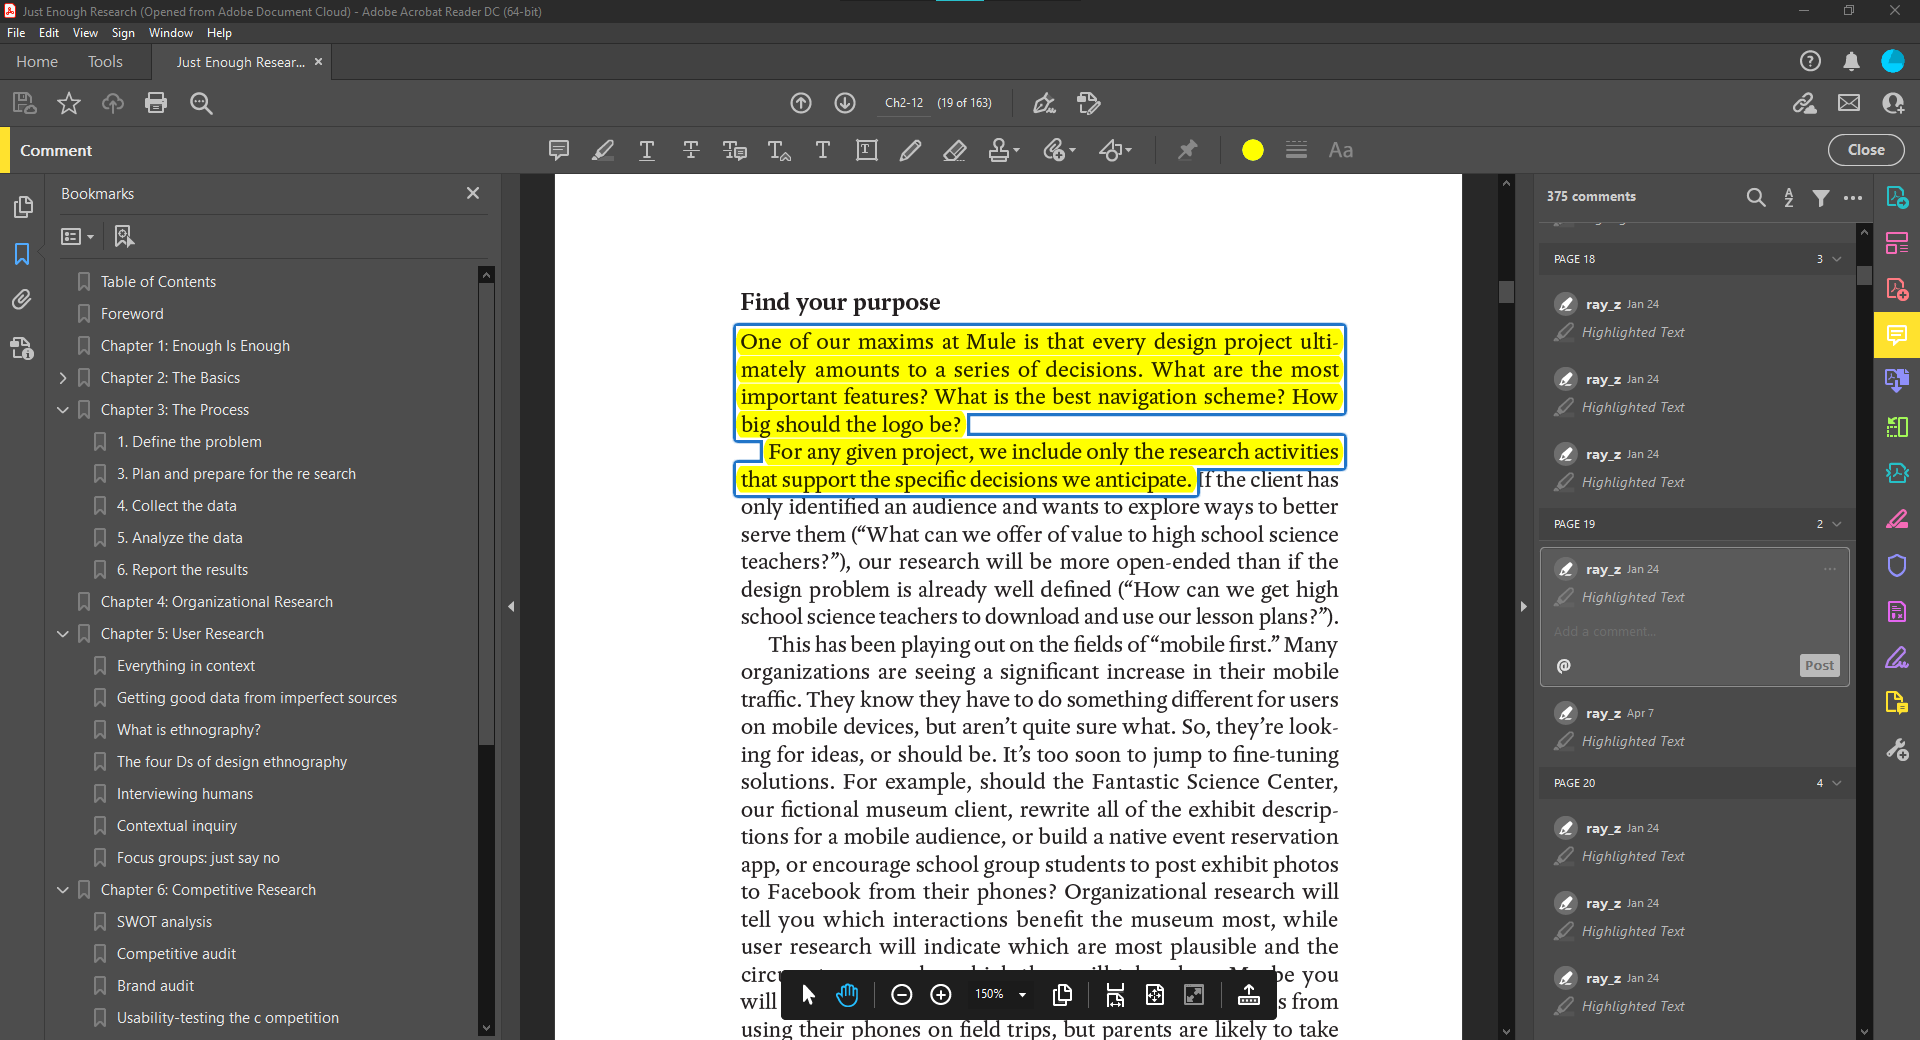Select the replace text tool
This screenshot has width=1920, height=1040.
click(735, 150)
